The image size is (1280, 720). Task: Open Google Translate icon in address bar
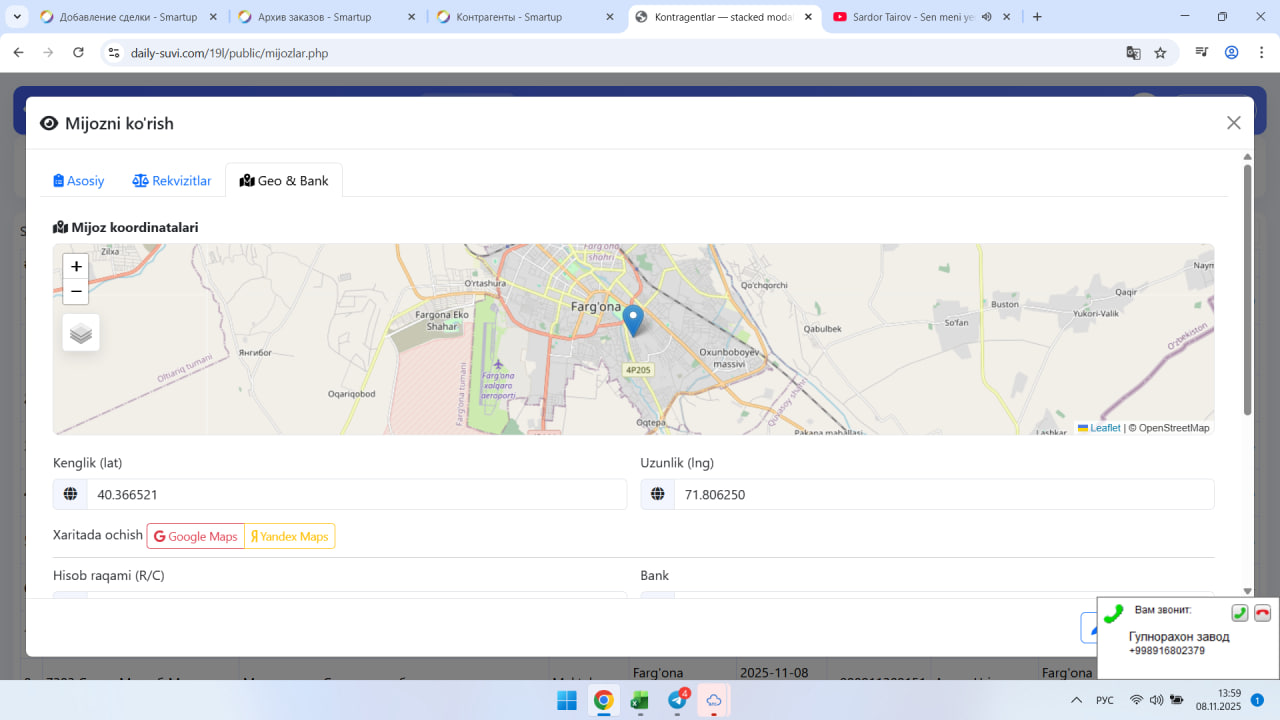point(1133,53)
